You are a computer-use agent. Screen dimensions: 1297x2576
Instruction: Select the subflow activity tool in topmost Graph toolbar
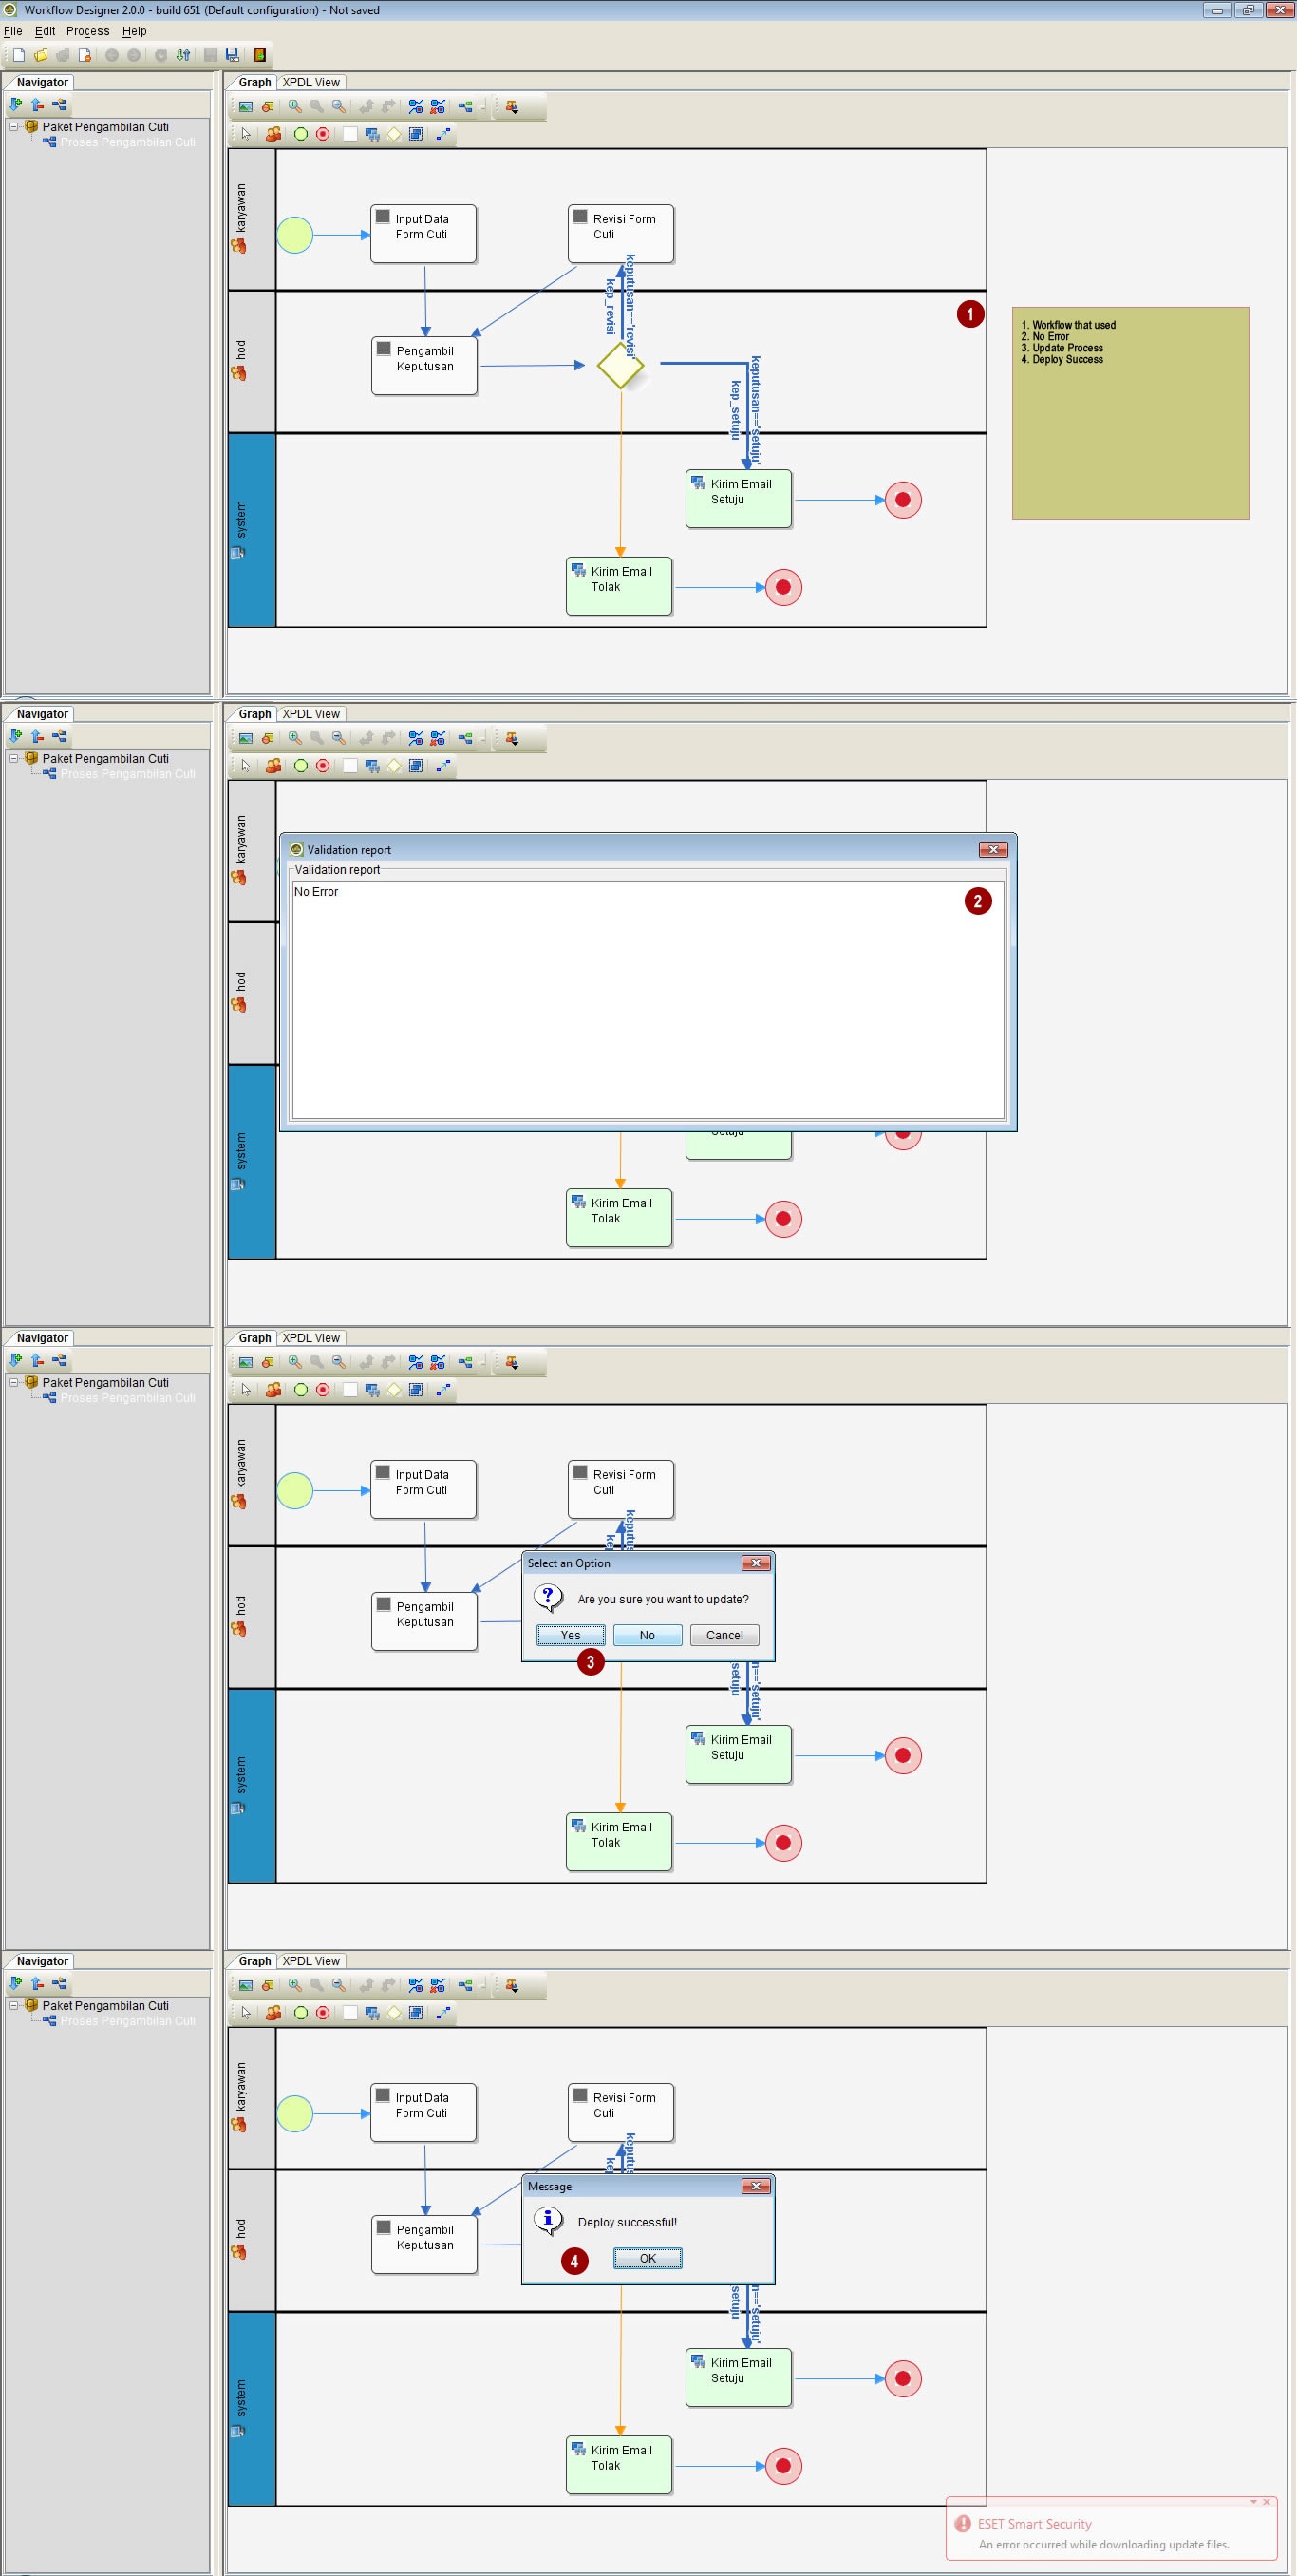pyautogui.click(x=372, y=134)
